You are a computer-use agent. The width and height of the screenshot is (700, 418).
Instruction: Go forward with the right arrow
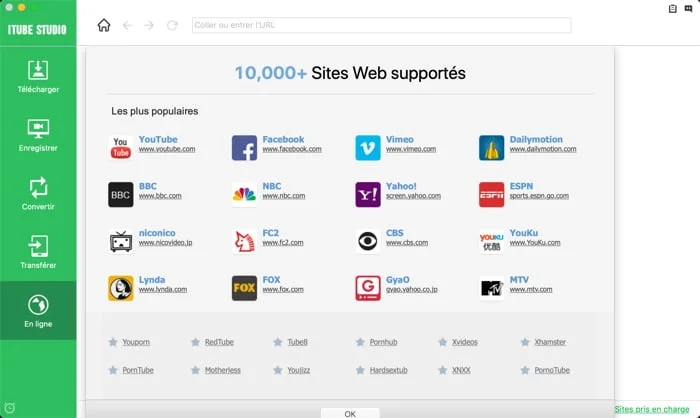[x=149, y=25]
